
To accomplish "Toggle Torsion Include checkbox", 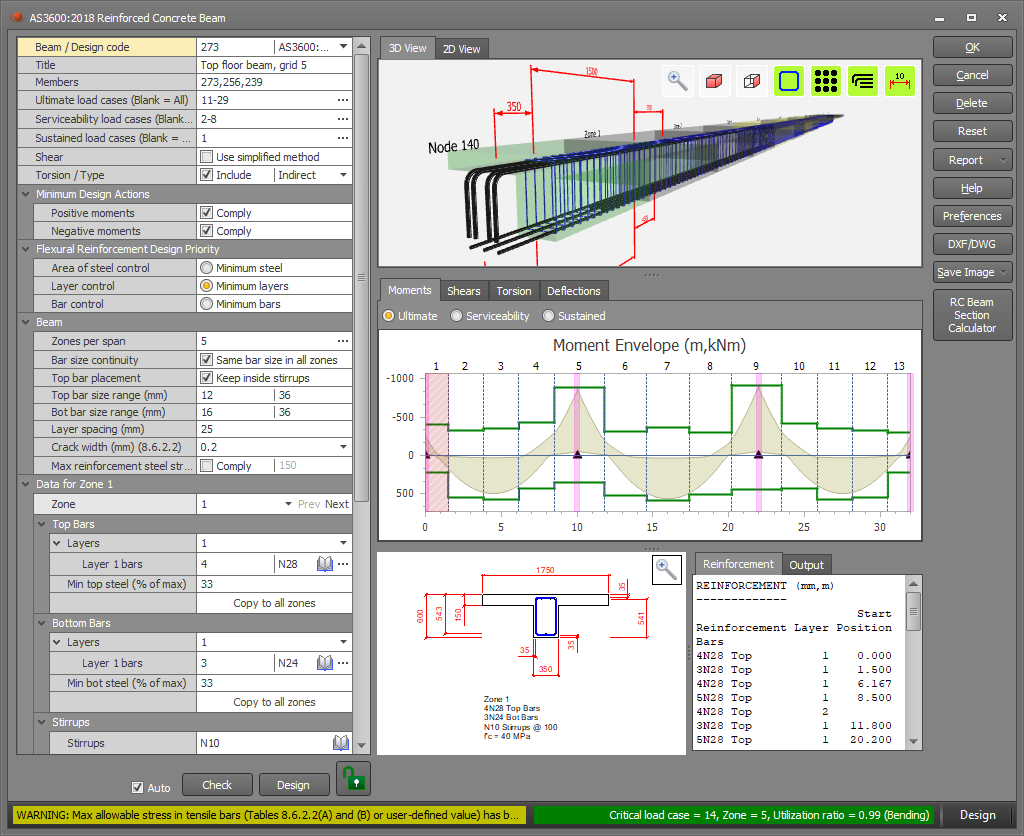I will (x=206, y=175).
